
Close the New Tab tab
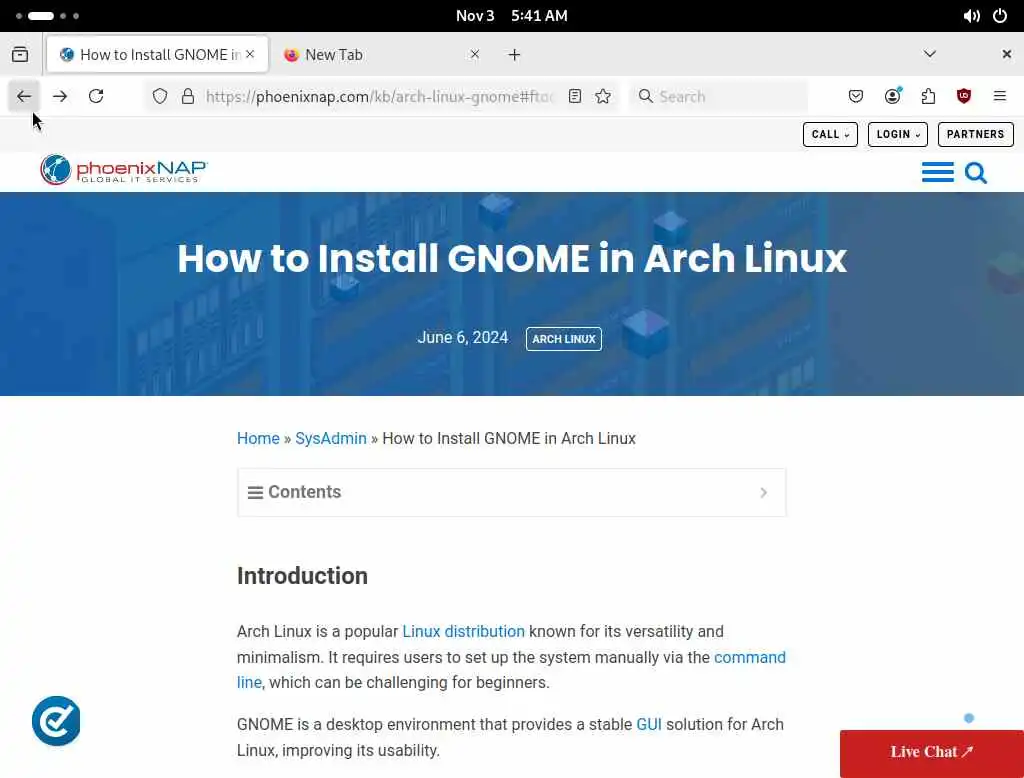(475, 54)
